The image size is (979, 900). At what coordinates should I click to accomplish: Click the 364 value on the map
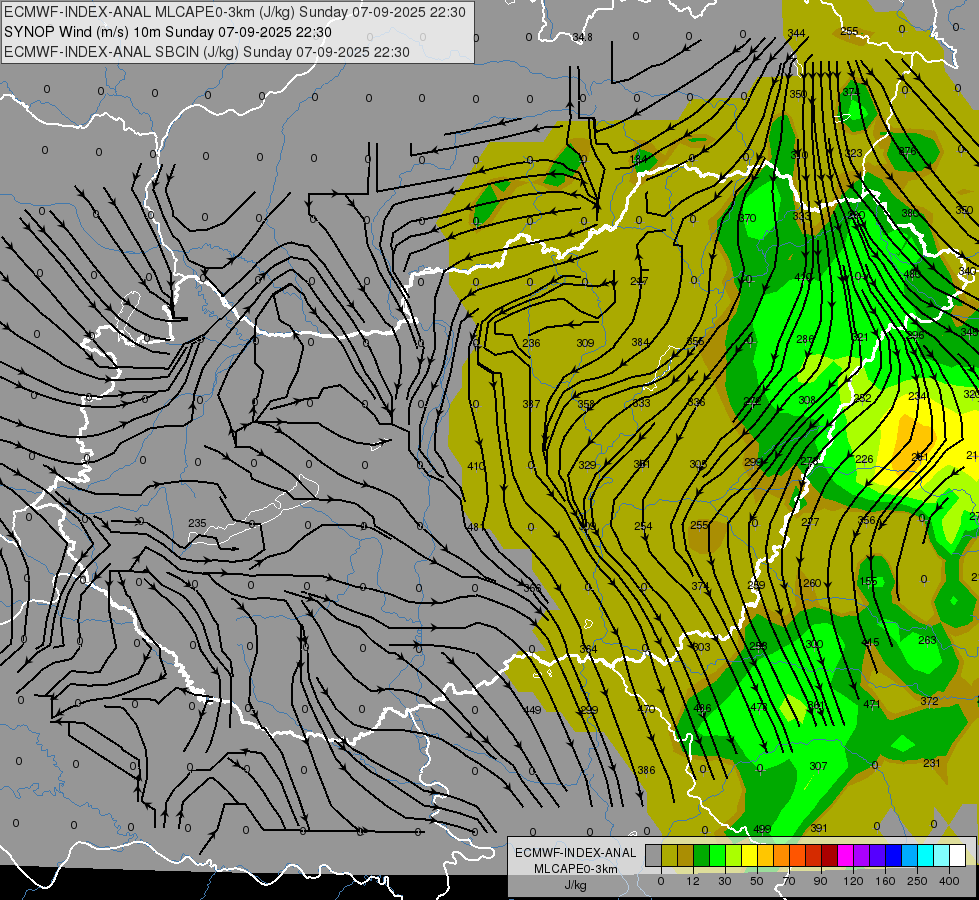[588, 650]
